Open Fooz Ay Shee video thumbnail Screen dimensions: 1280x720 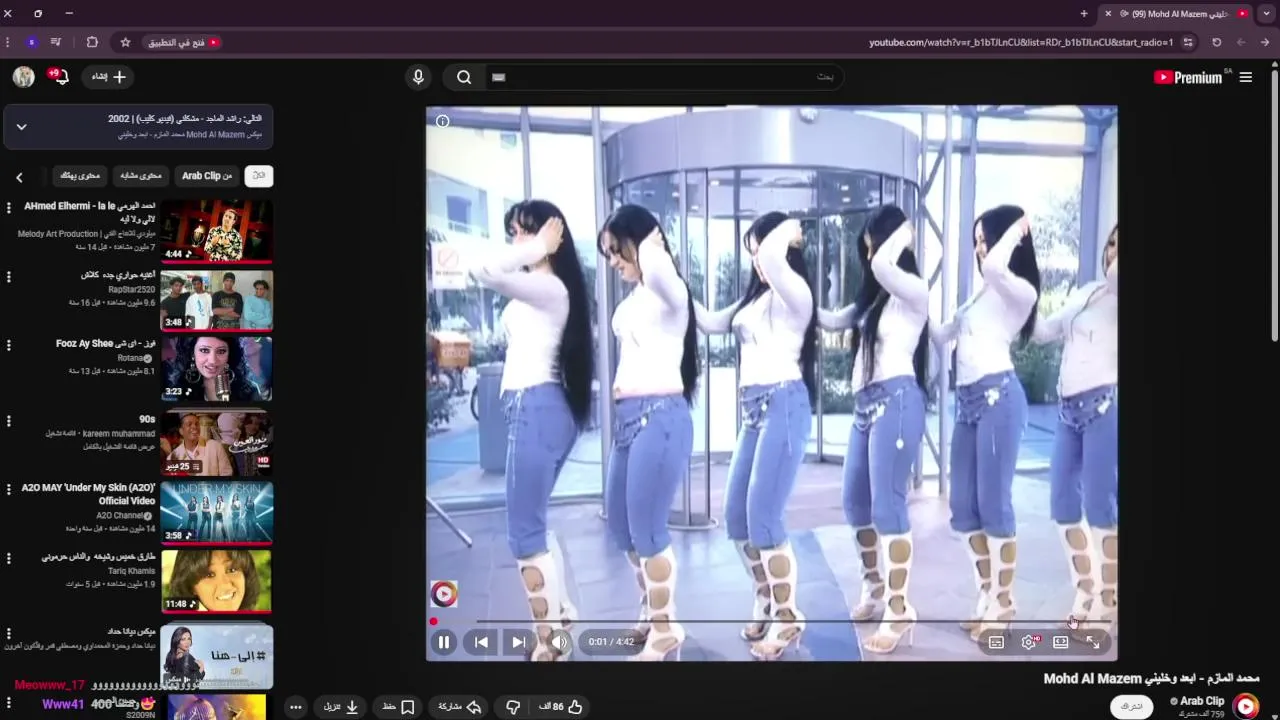coord(216,369)
